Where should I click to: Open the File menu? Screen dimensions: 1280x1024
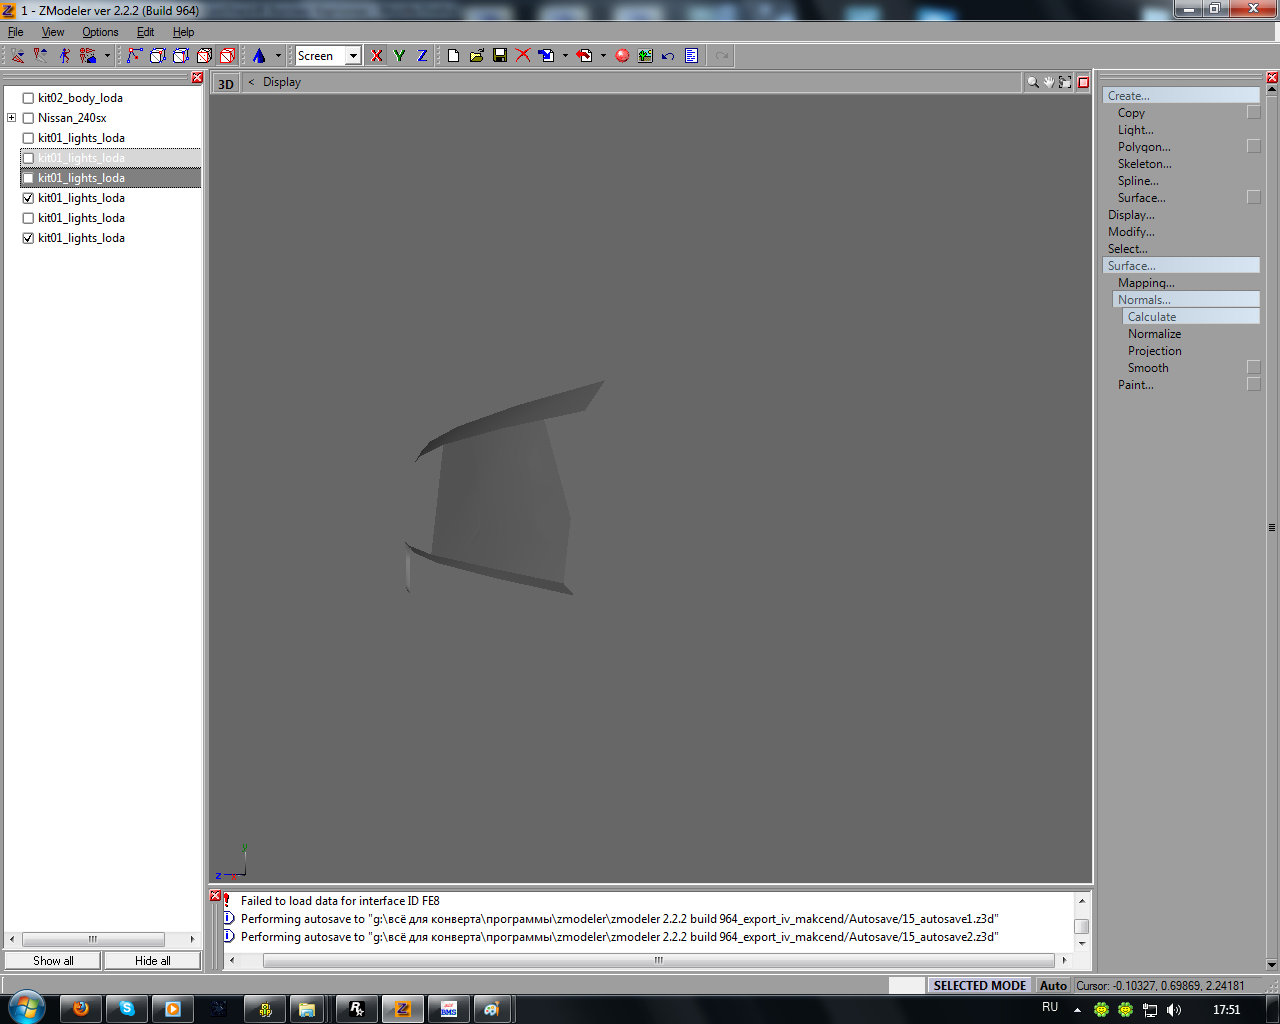[16, 32]
